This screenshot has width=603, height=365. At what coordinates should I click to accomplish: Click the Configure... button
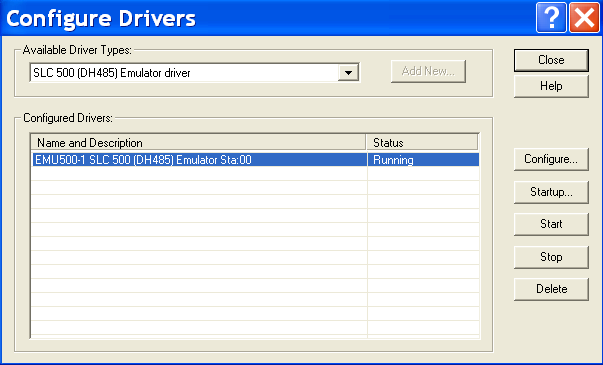(x=551, y=159)
